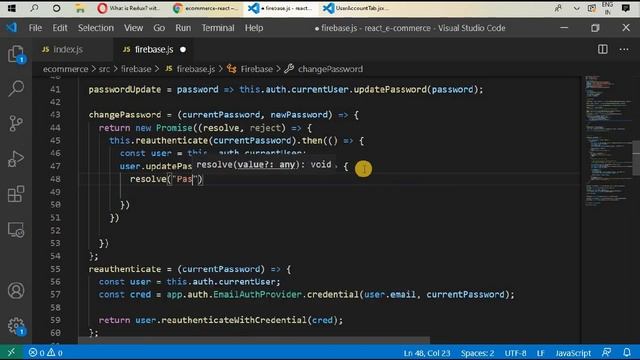The image size is (640, 360).
Task: Open editor More Actions ellipsis
Action: click(x=624, y=49)
